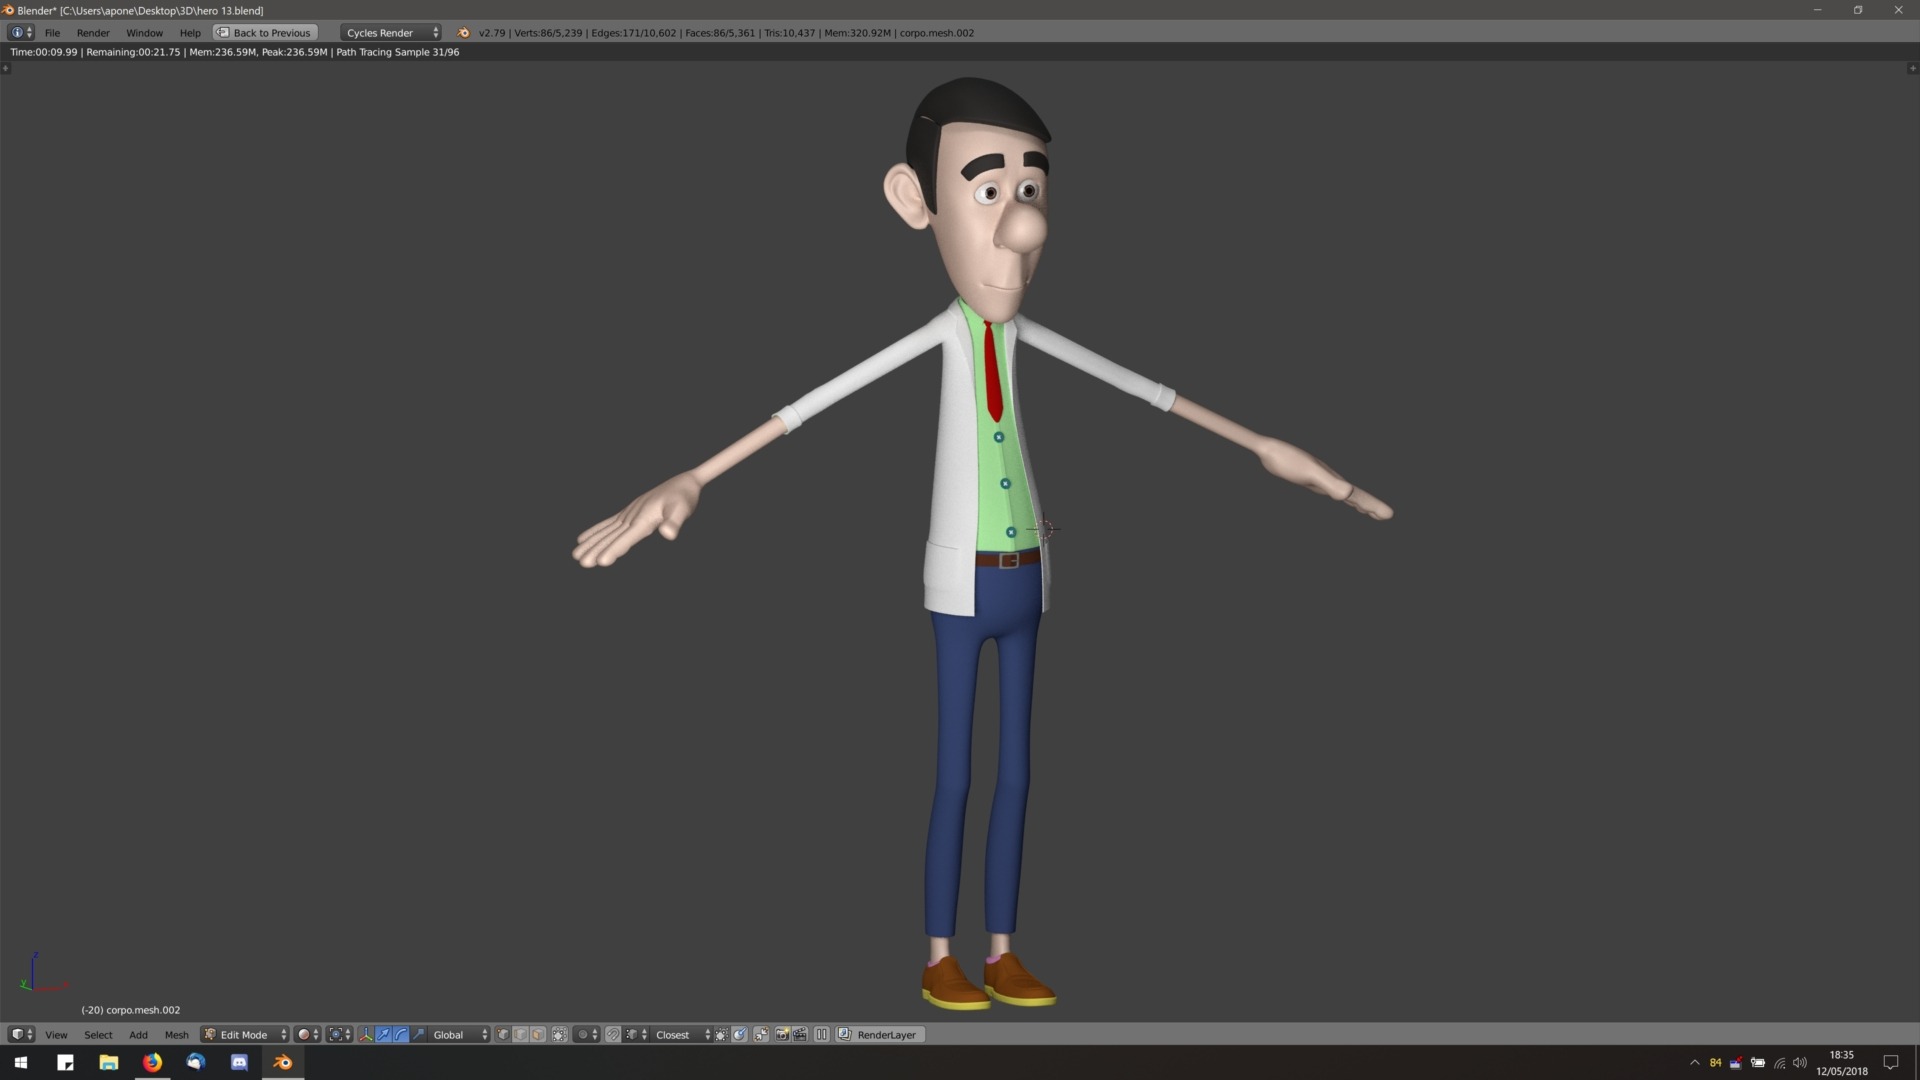Select the rotate manipulator arc icon
The height and width of the screenshot is (1080, 1920).
point(401,1035)
